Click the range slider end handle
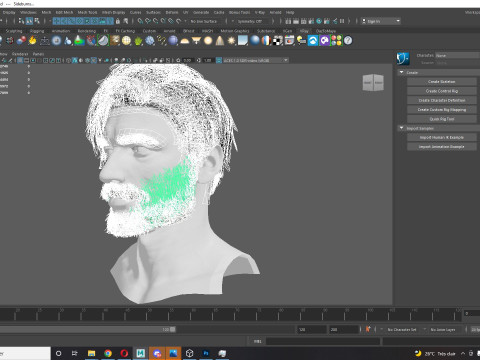The height and width of the screenshot is (360, 480). (x=173, y=329)
